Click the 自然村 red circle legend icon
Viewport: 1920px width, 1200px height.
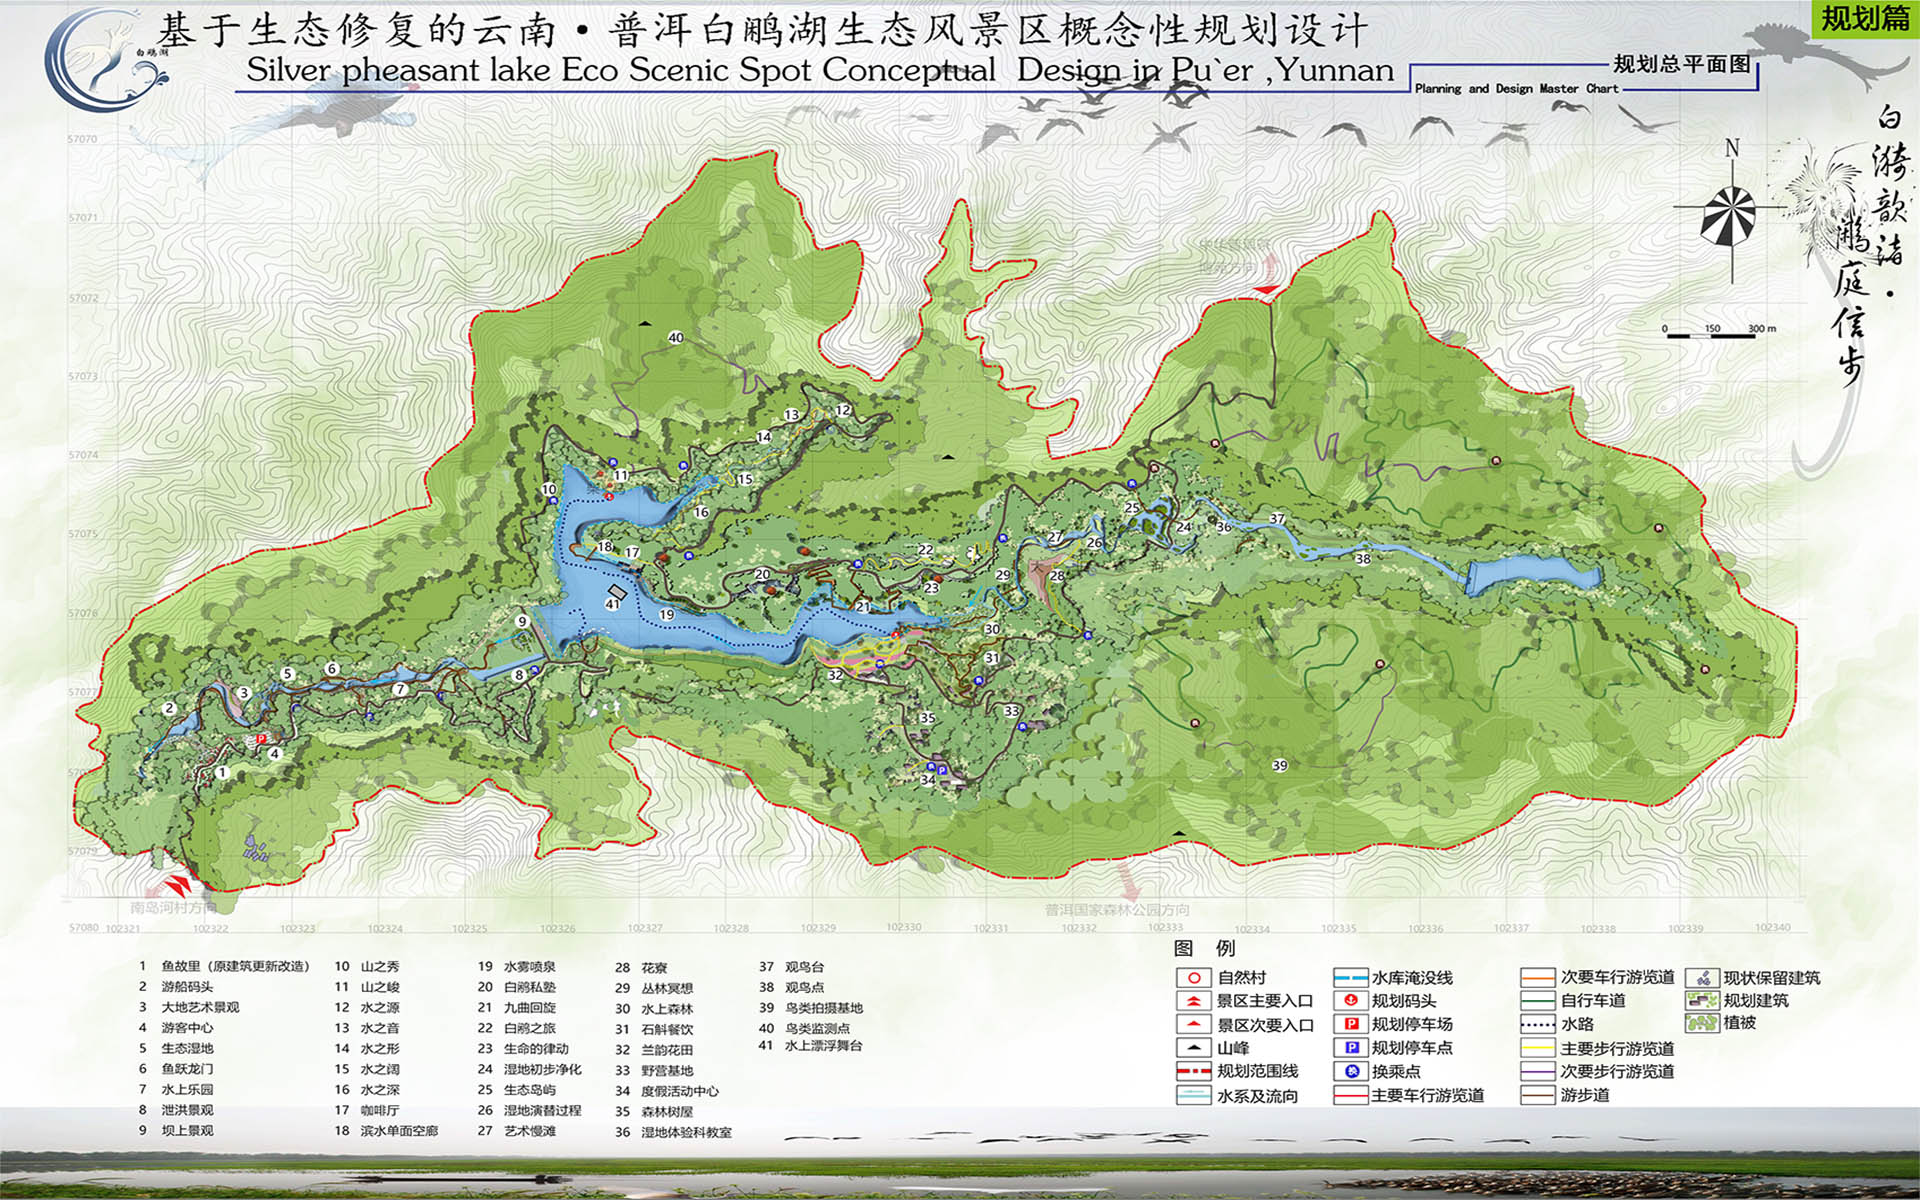(1193, 977)
